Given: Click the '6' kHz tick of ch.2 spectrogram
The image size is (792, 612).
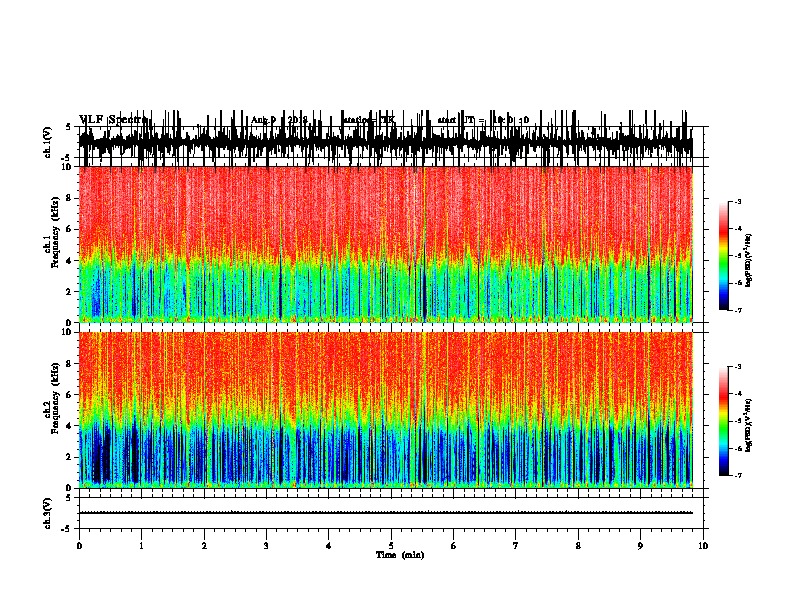Looking at the screenshot, I should [x=70, y=395].
